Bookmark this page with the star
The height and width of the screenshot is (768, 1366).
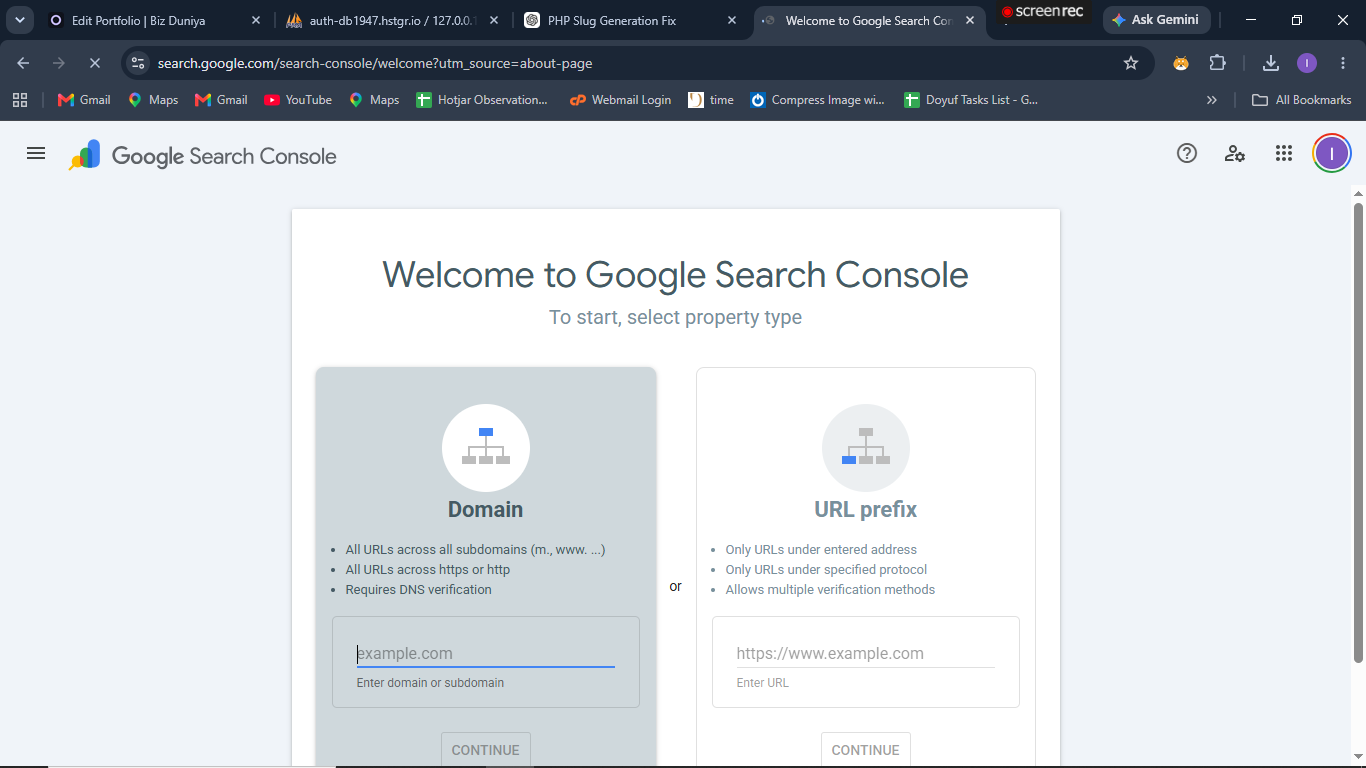(x=1131, y=63)
